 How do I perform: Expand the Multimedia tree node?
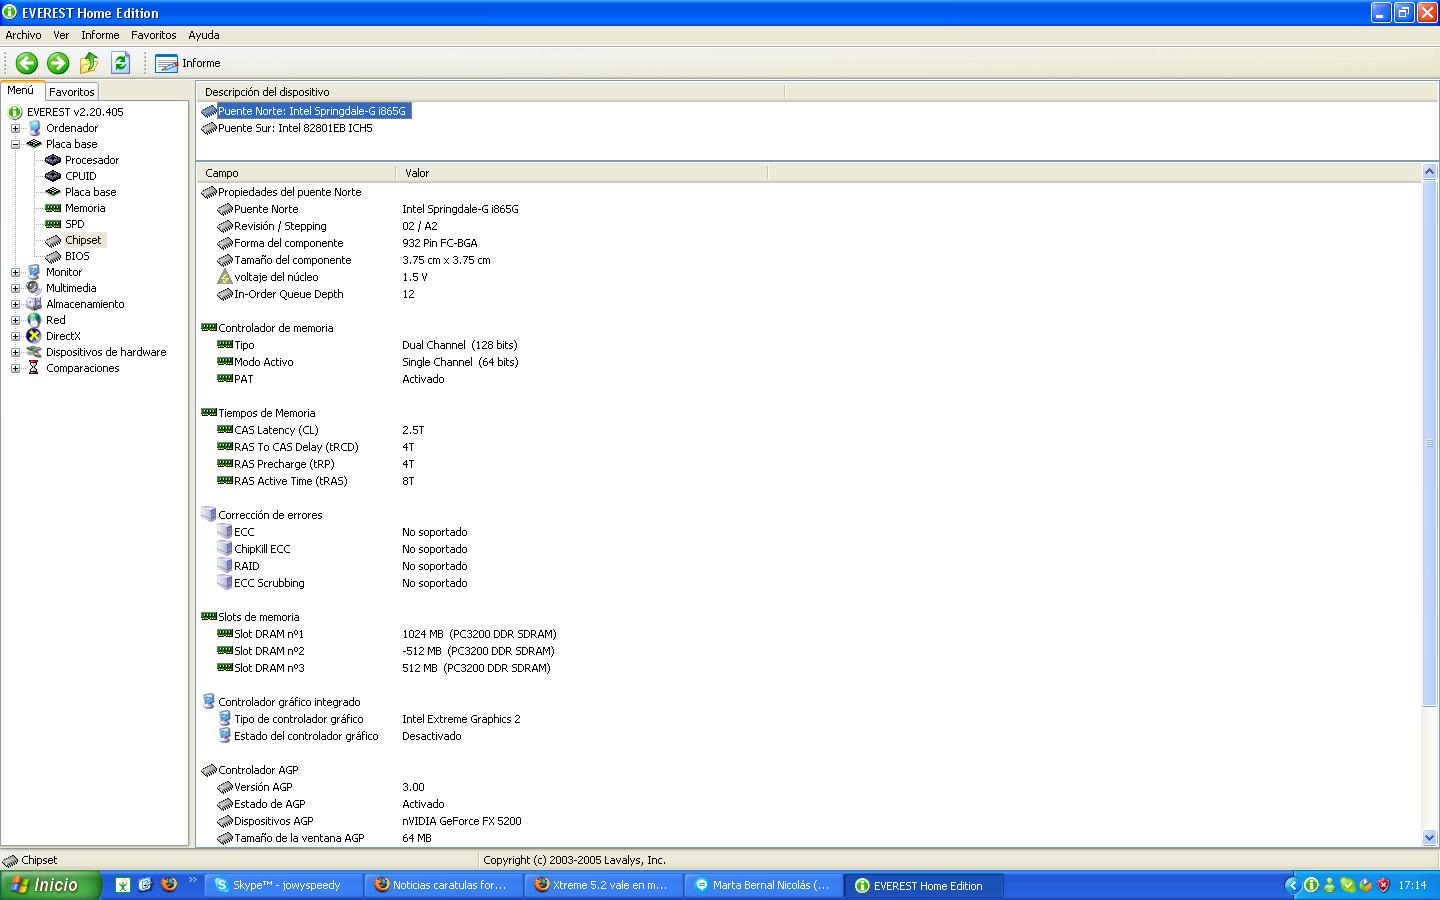15,288
